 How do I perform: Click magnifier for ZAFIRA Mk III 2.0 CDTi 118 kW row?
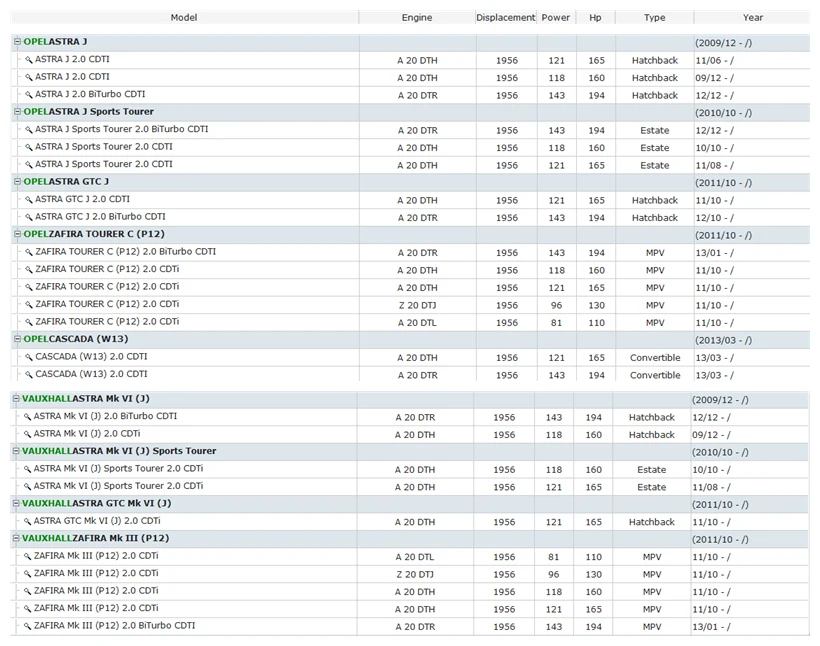(27, 591)
